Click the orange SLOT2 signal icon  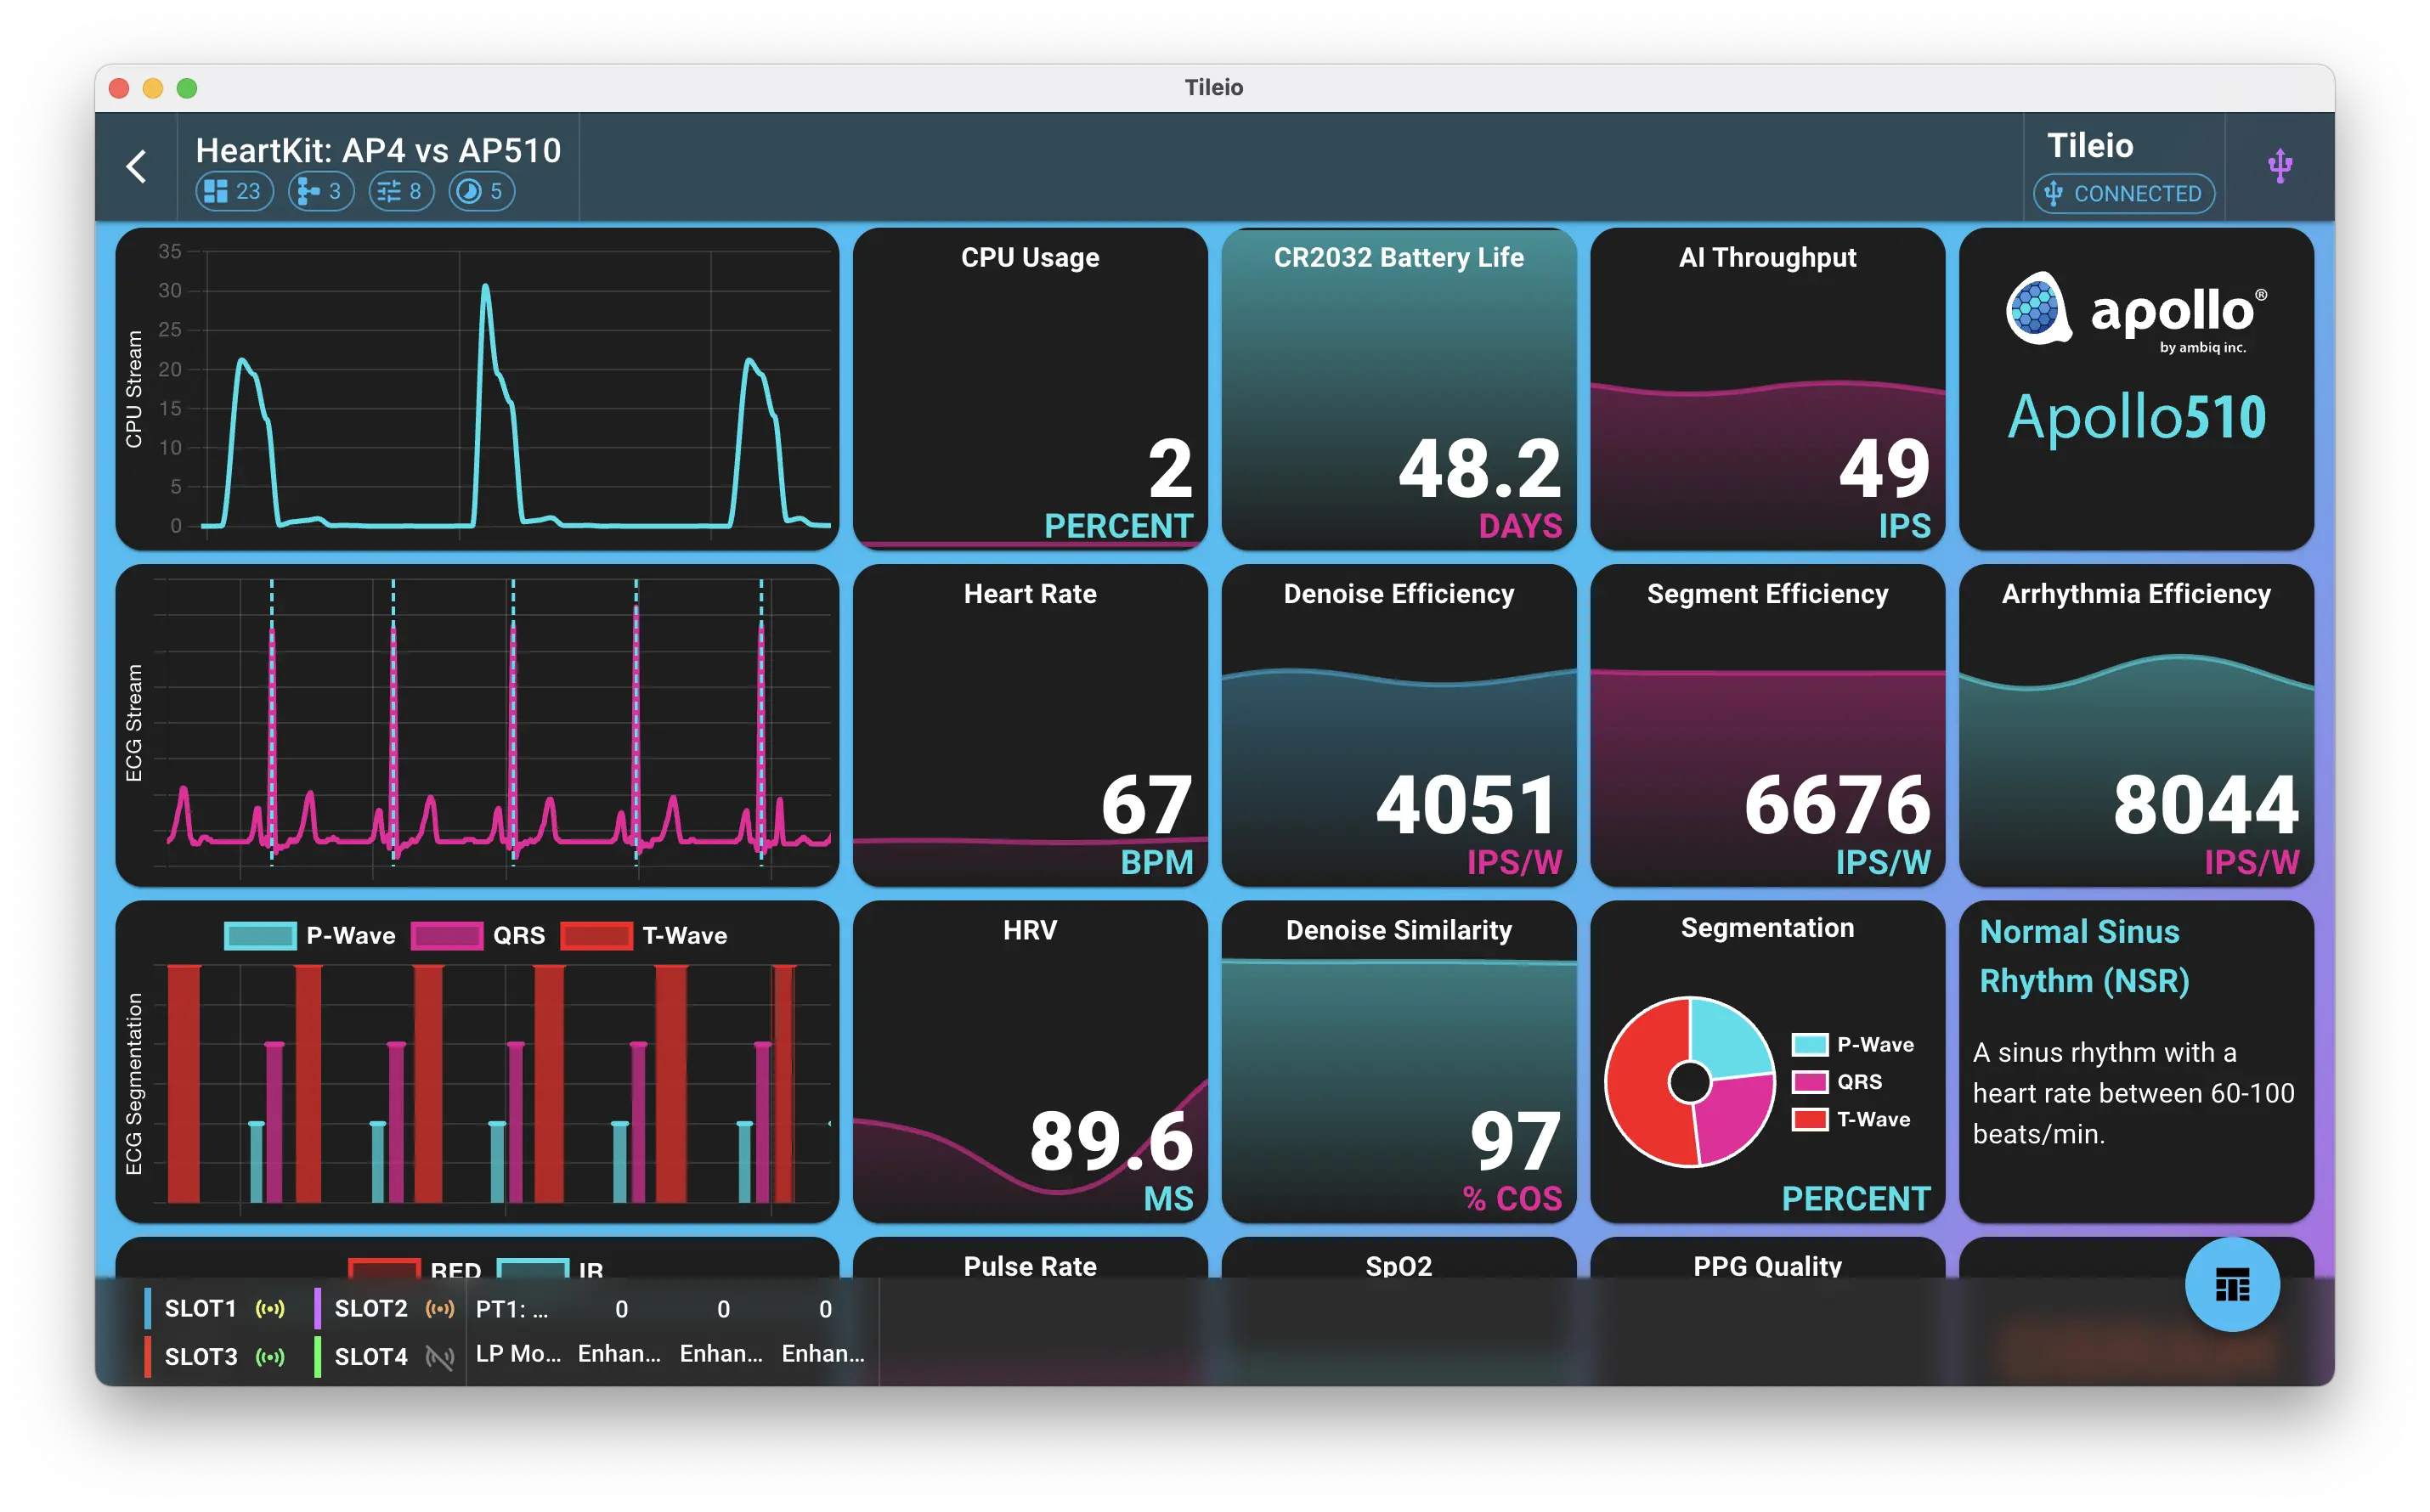tap(440, 1308)
